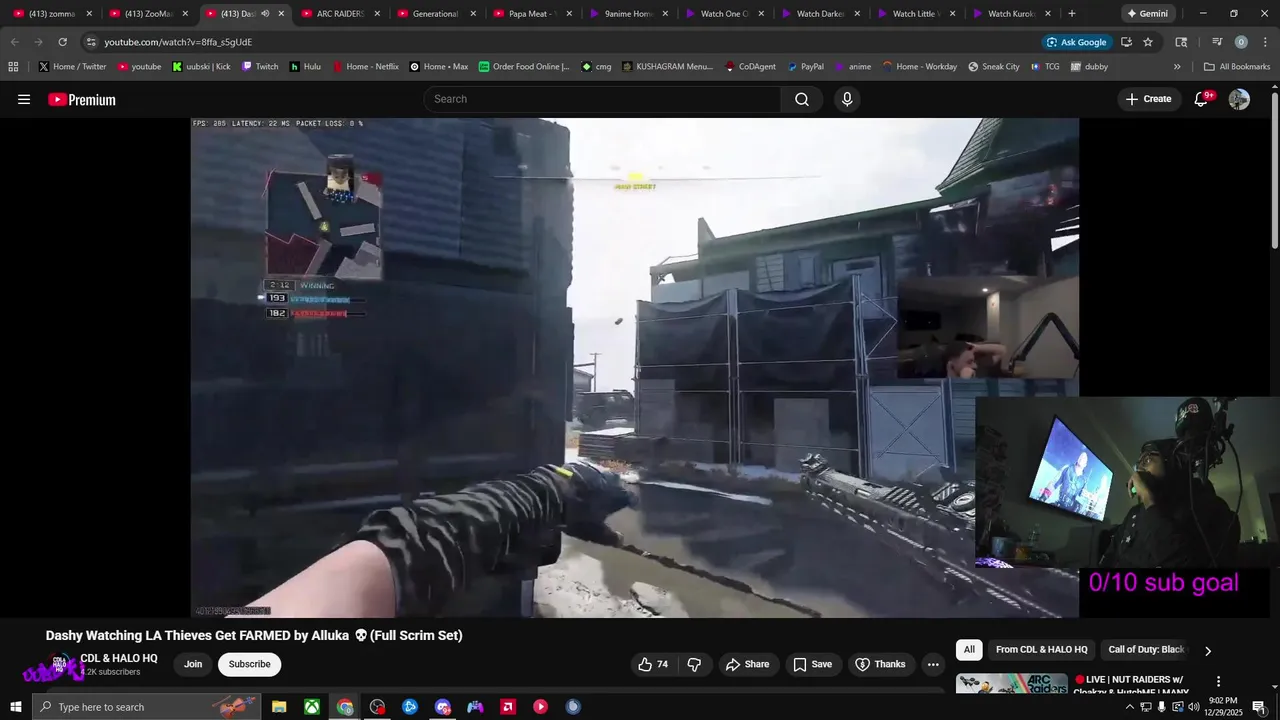Open the Xbox app from the taskbar
The width and height of the screenshot is (1280, 720).
pyautogui.click(x=312, y=707)
